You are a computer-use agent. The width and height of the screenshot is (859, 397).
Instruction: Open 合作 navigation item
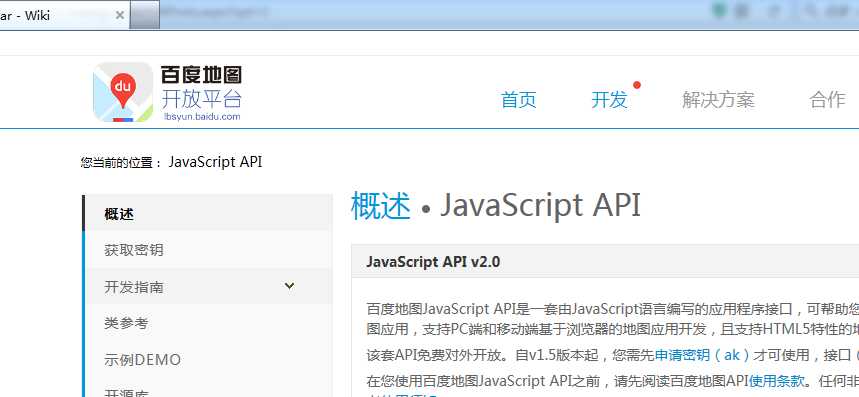pos(827,100)
